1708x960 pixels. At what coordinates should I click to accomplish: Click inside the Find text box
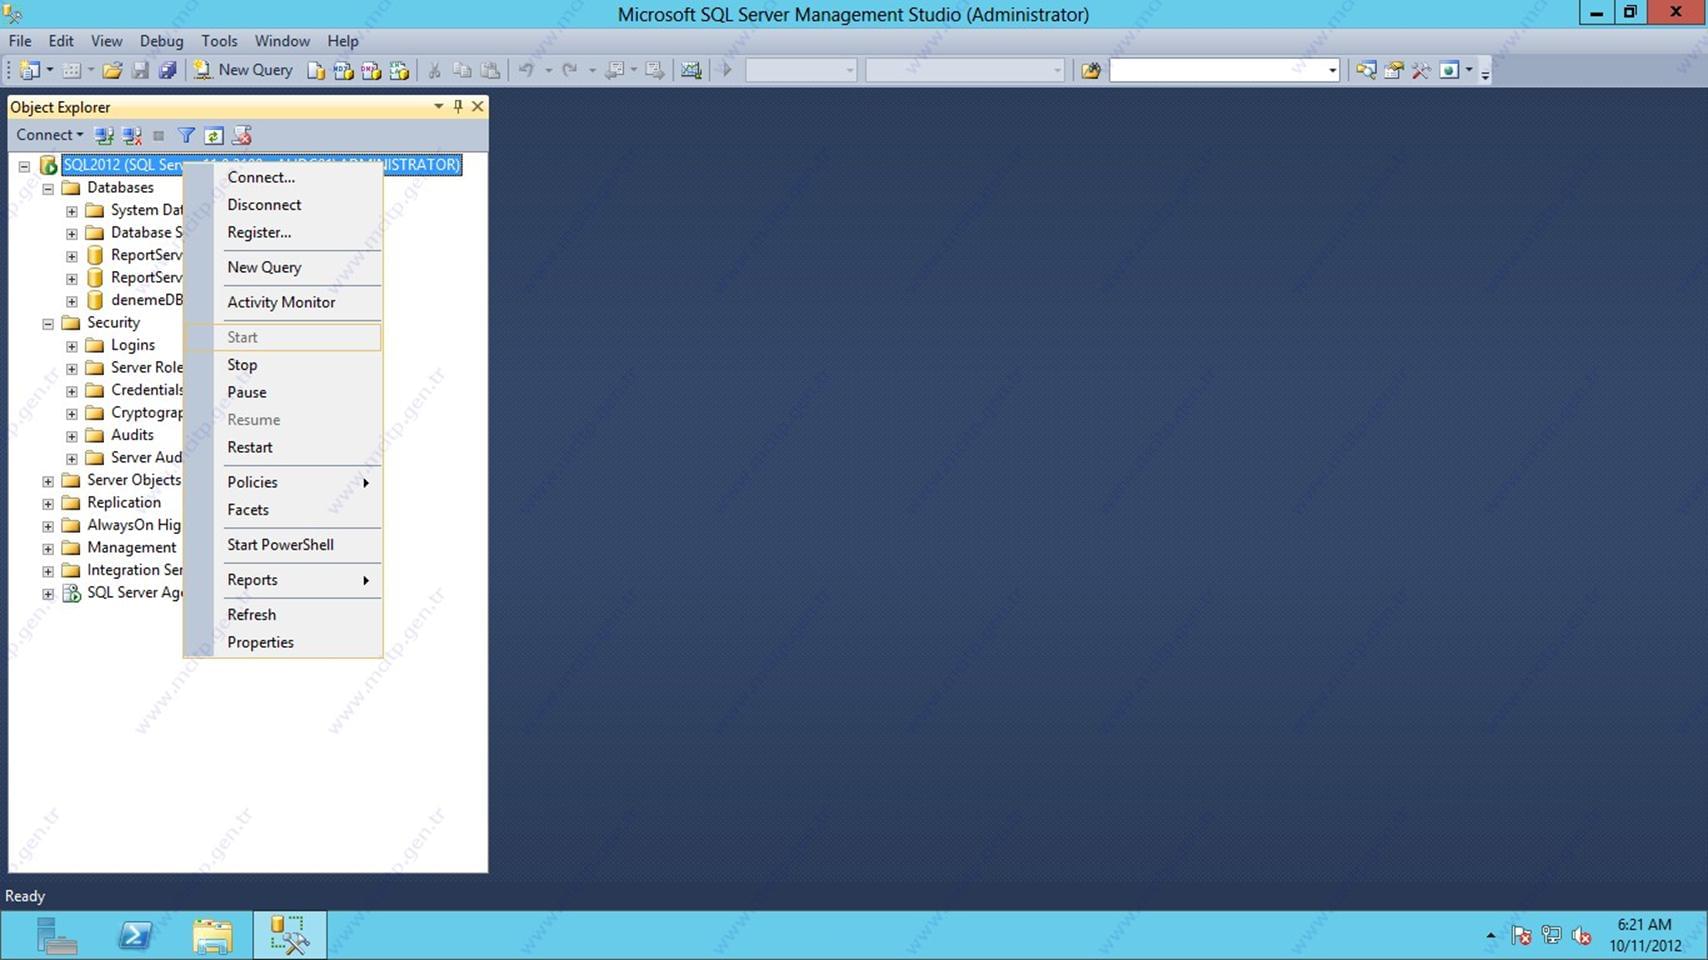(1216, 70)
